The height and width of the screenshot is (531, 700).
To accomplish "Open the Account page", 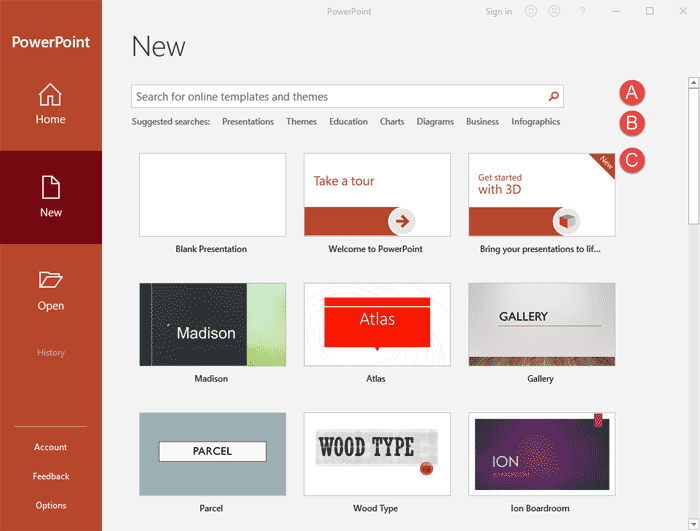I will click(50, 447).
